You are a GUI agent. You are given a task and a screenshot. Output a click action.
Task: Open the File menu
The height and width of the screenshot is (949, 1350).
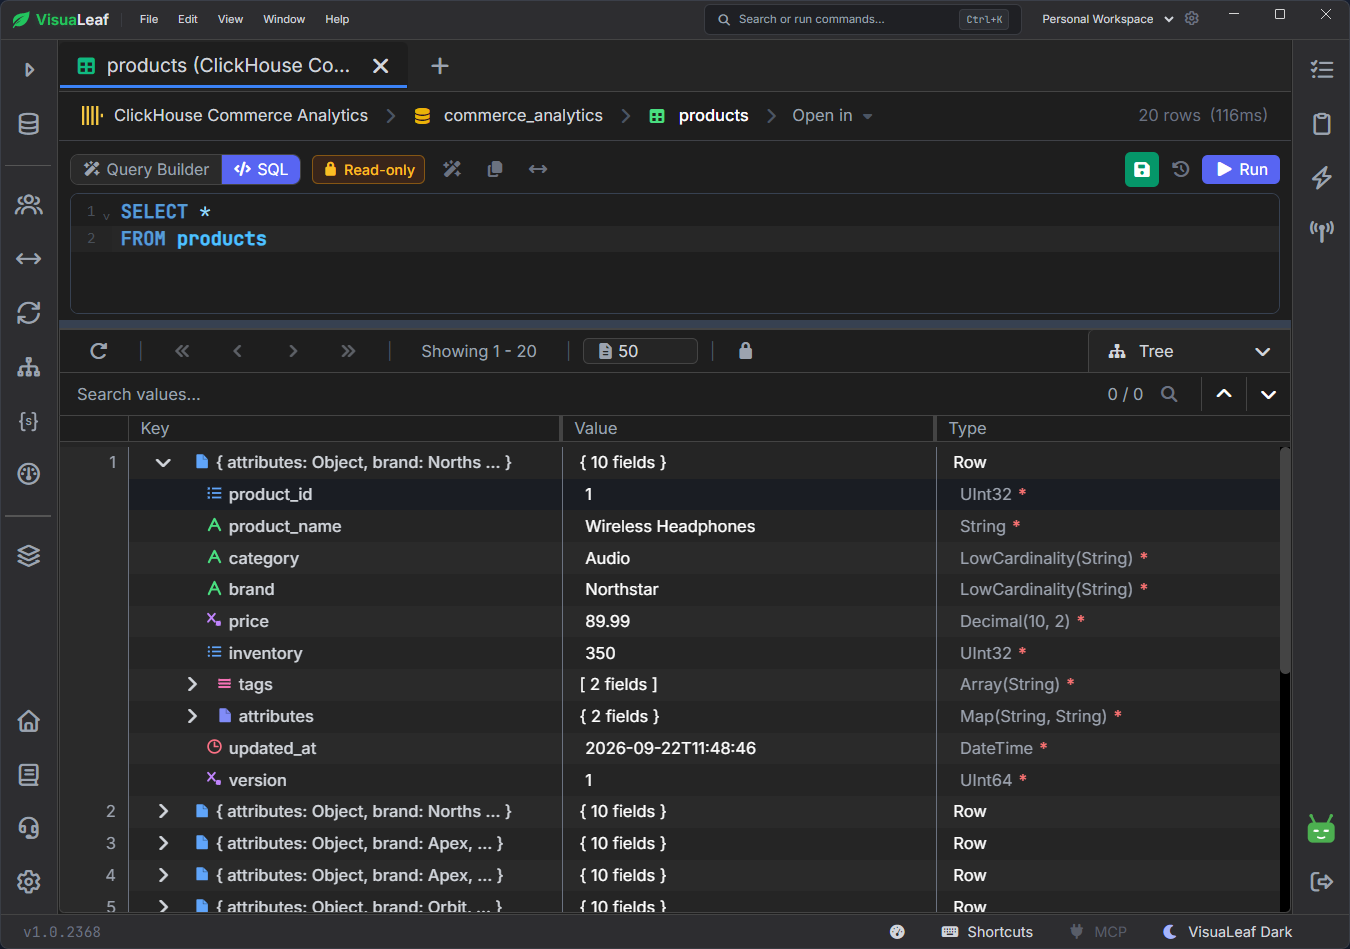point(149,19)
